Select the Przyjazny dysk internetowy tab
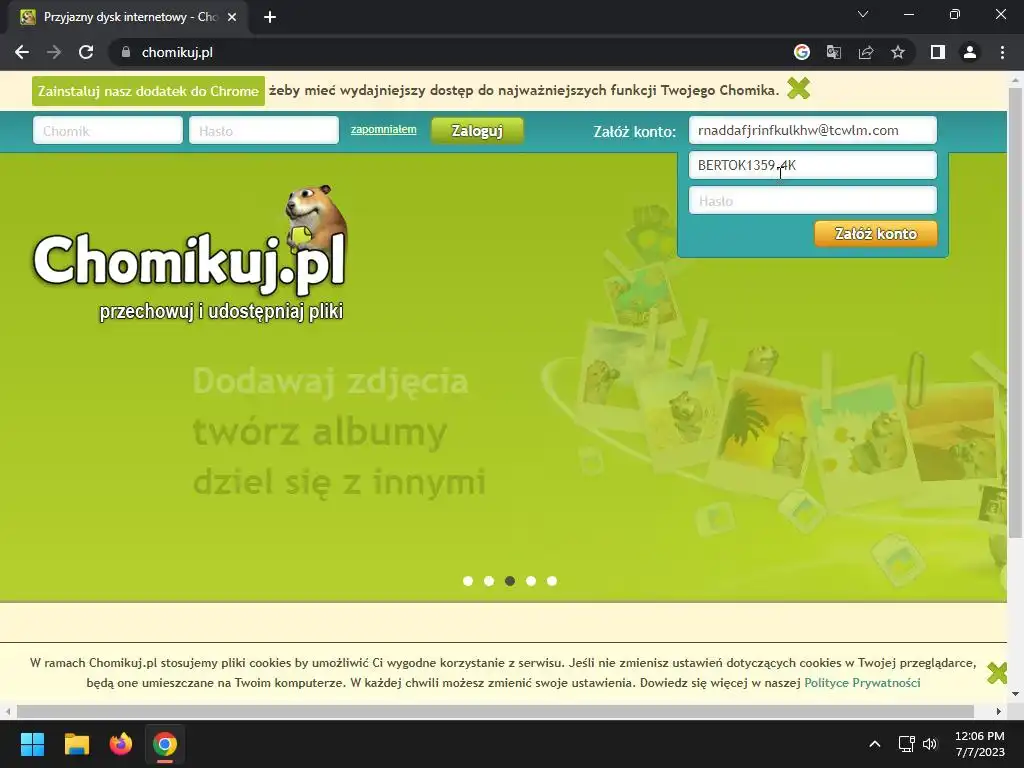The width and height of the screenshot is (1024, 768). tap(129, 17)
